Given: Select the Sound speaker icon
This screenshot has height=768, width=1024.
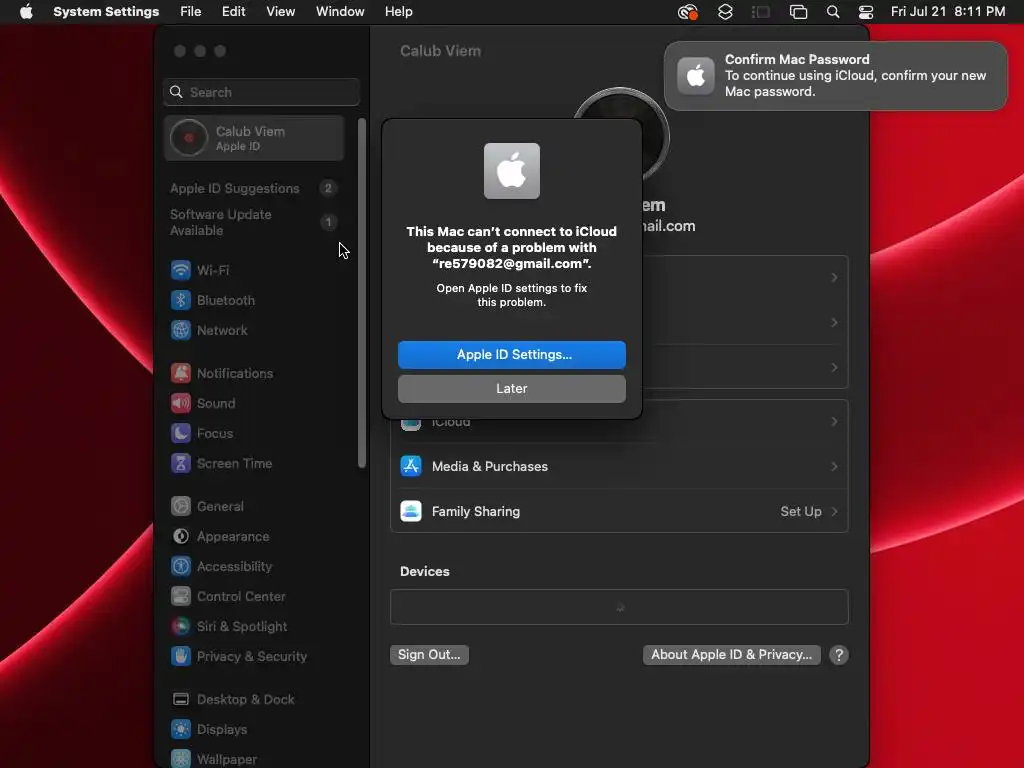Looking at the screenshot, I should 181,403.
